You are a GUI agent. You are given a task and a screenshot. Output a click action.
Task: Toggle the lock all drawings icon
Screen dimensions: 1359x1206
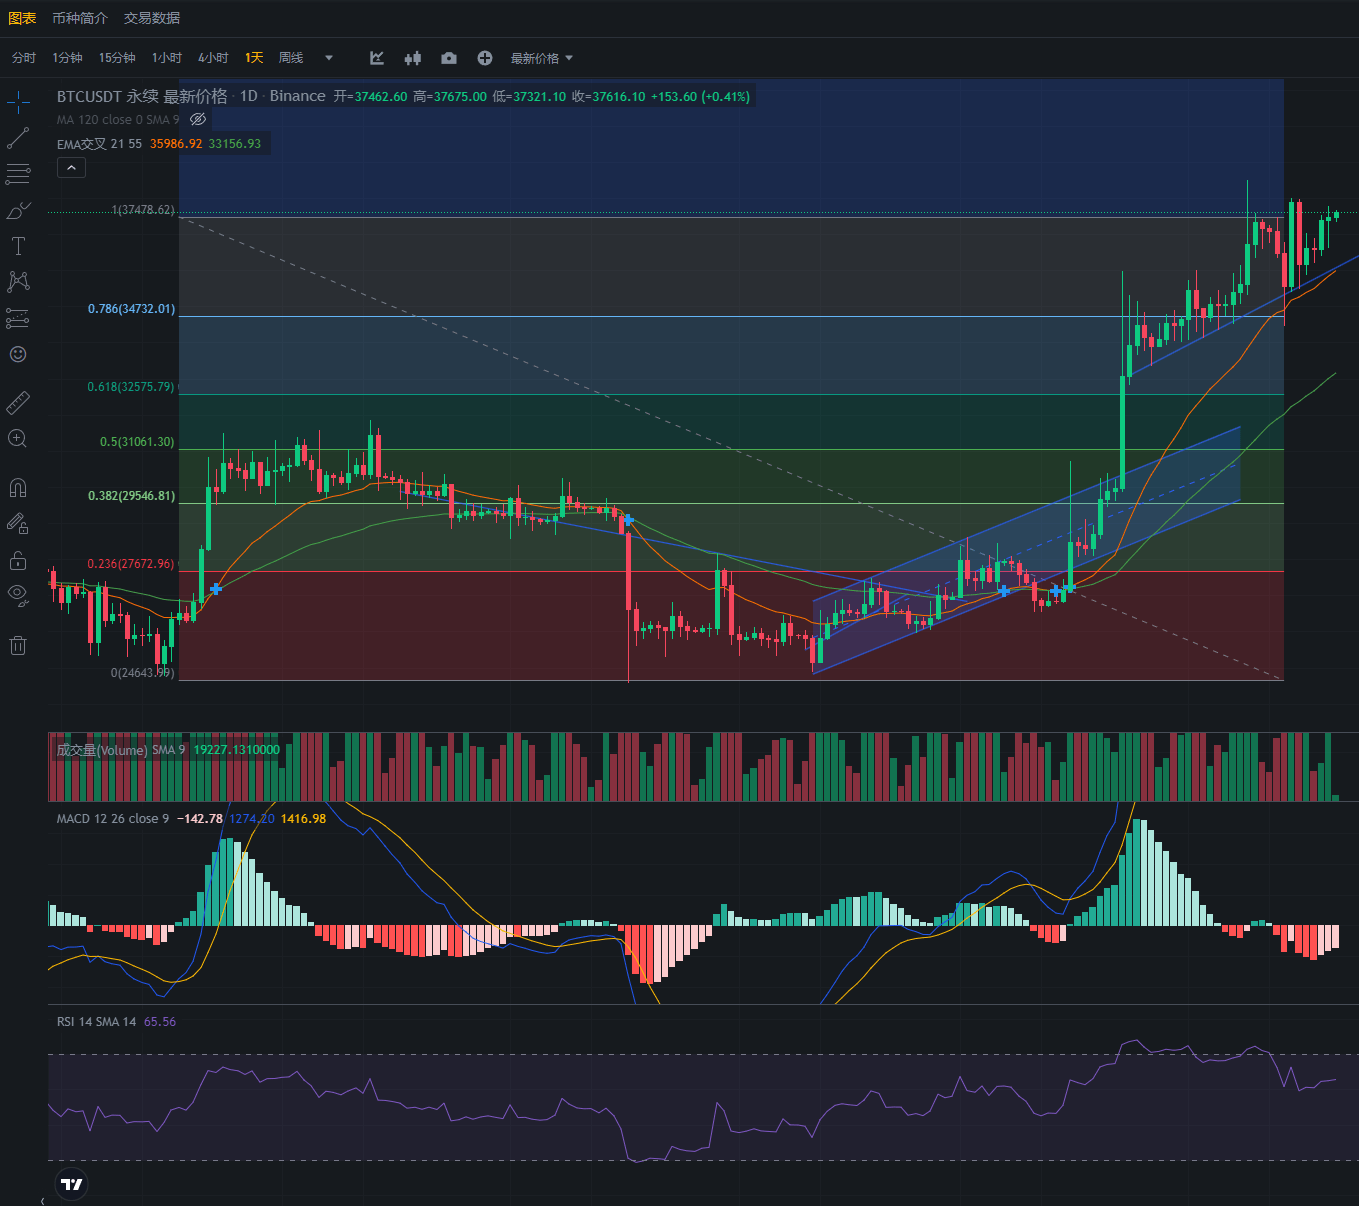coord(18,559)
